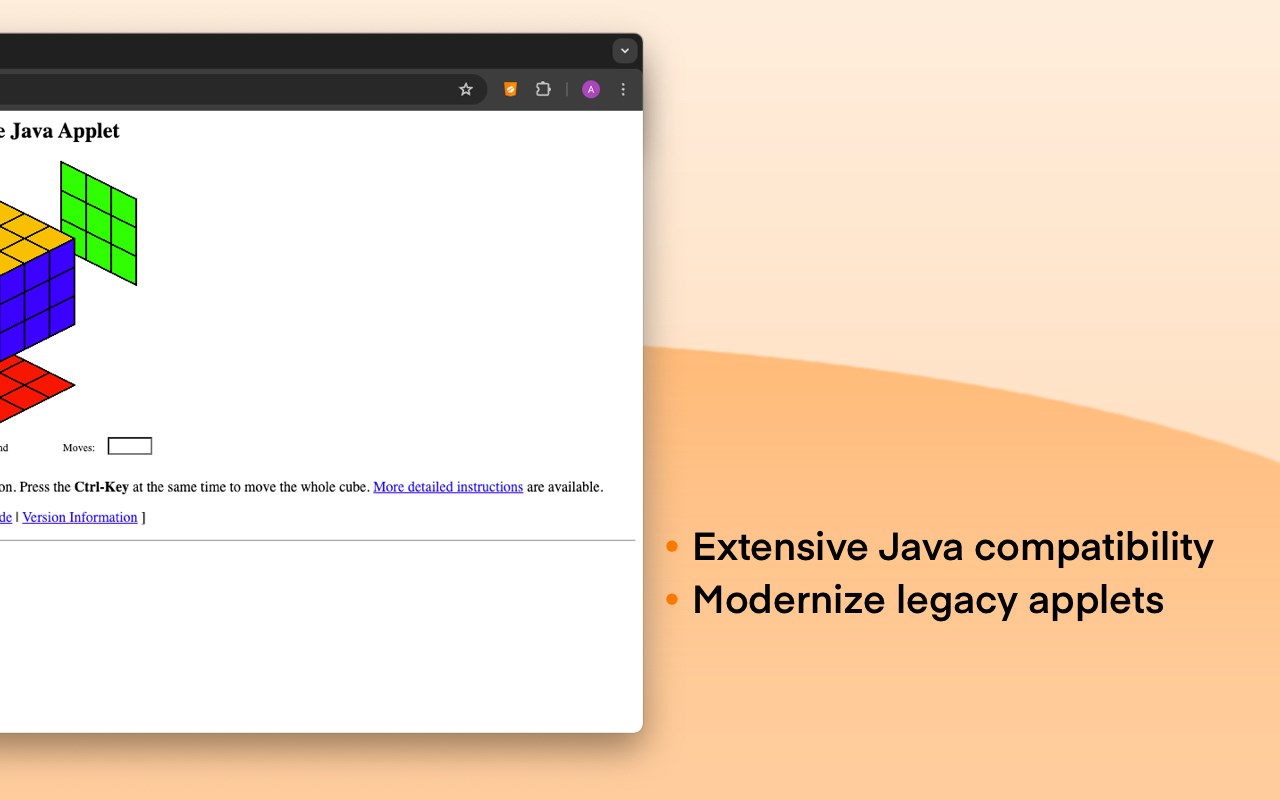Open the Version Information link
Screen dimensions: 1280x800
coord(80,517)
